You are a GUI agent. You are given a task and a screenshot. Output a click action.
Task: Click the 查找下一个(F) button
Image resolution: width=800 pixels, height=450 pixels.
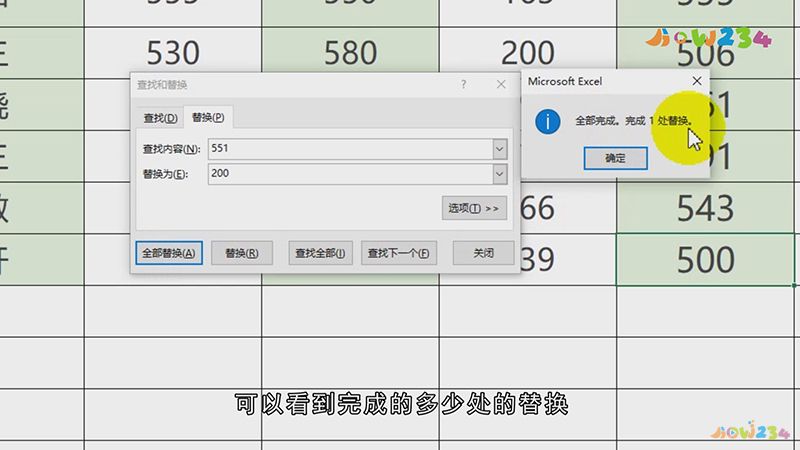399,253
